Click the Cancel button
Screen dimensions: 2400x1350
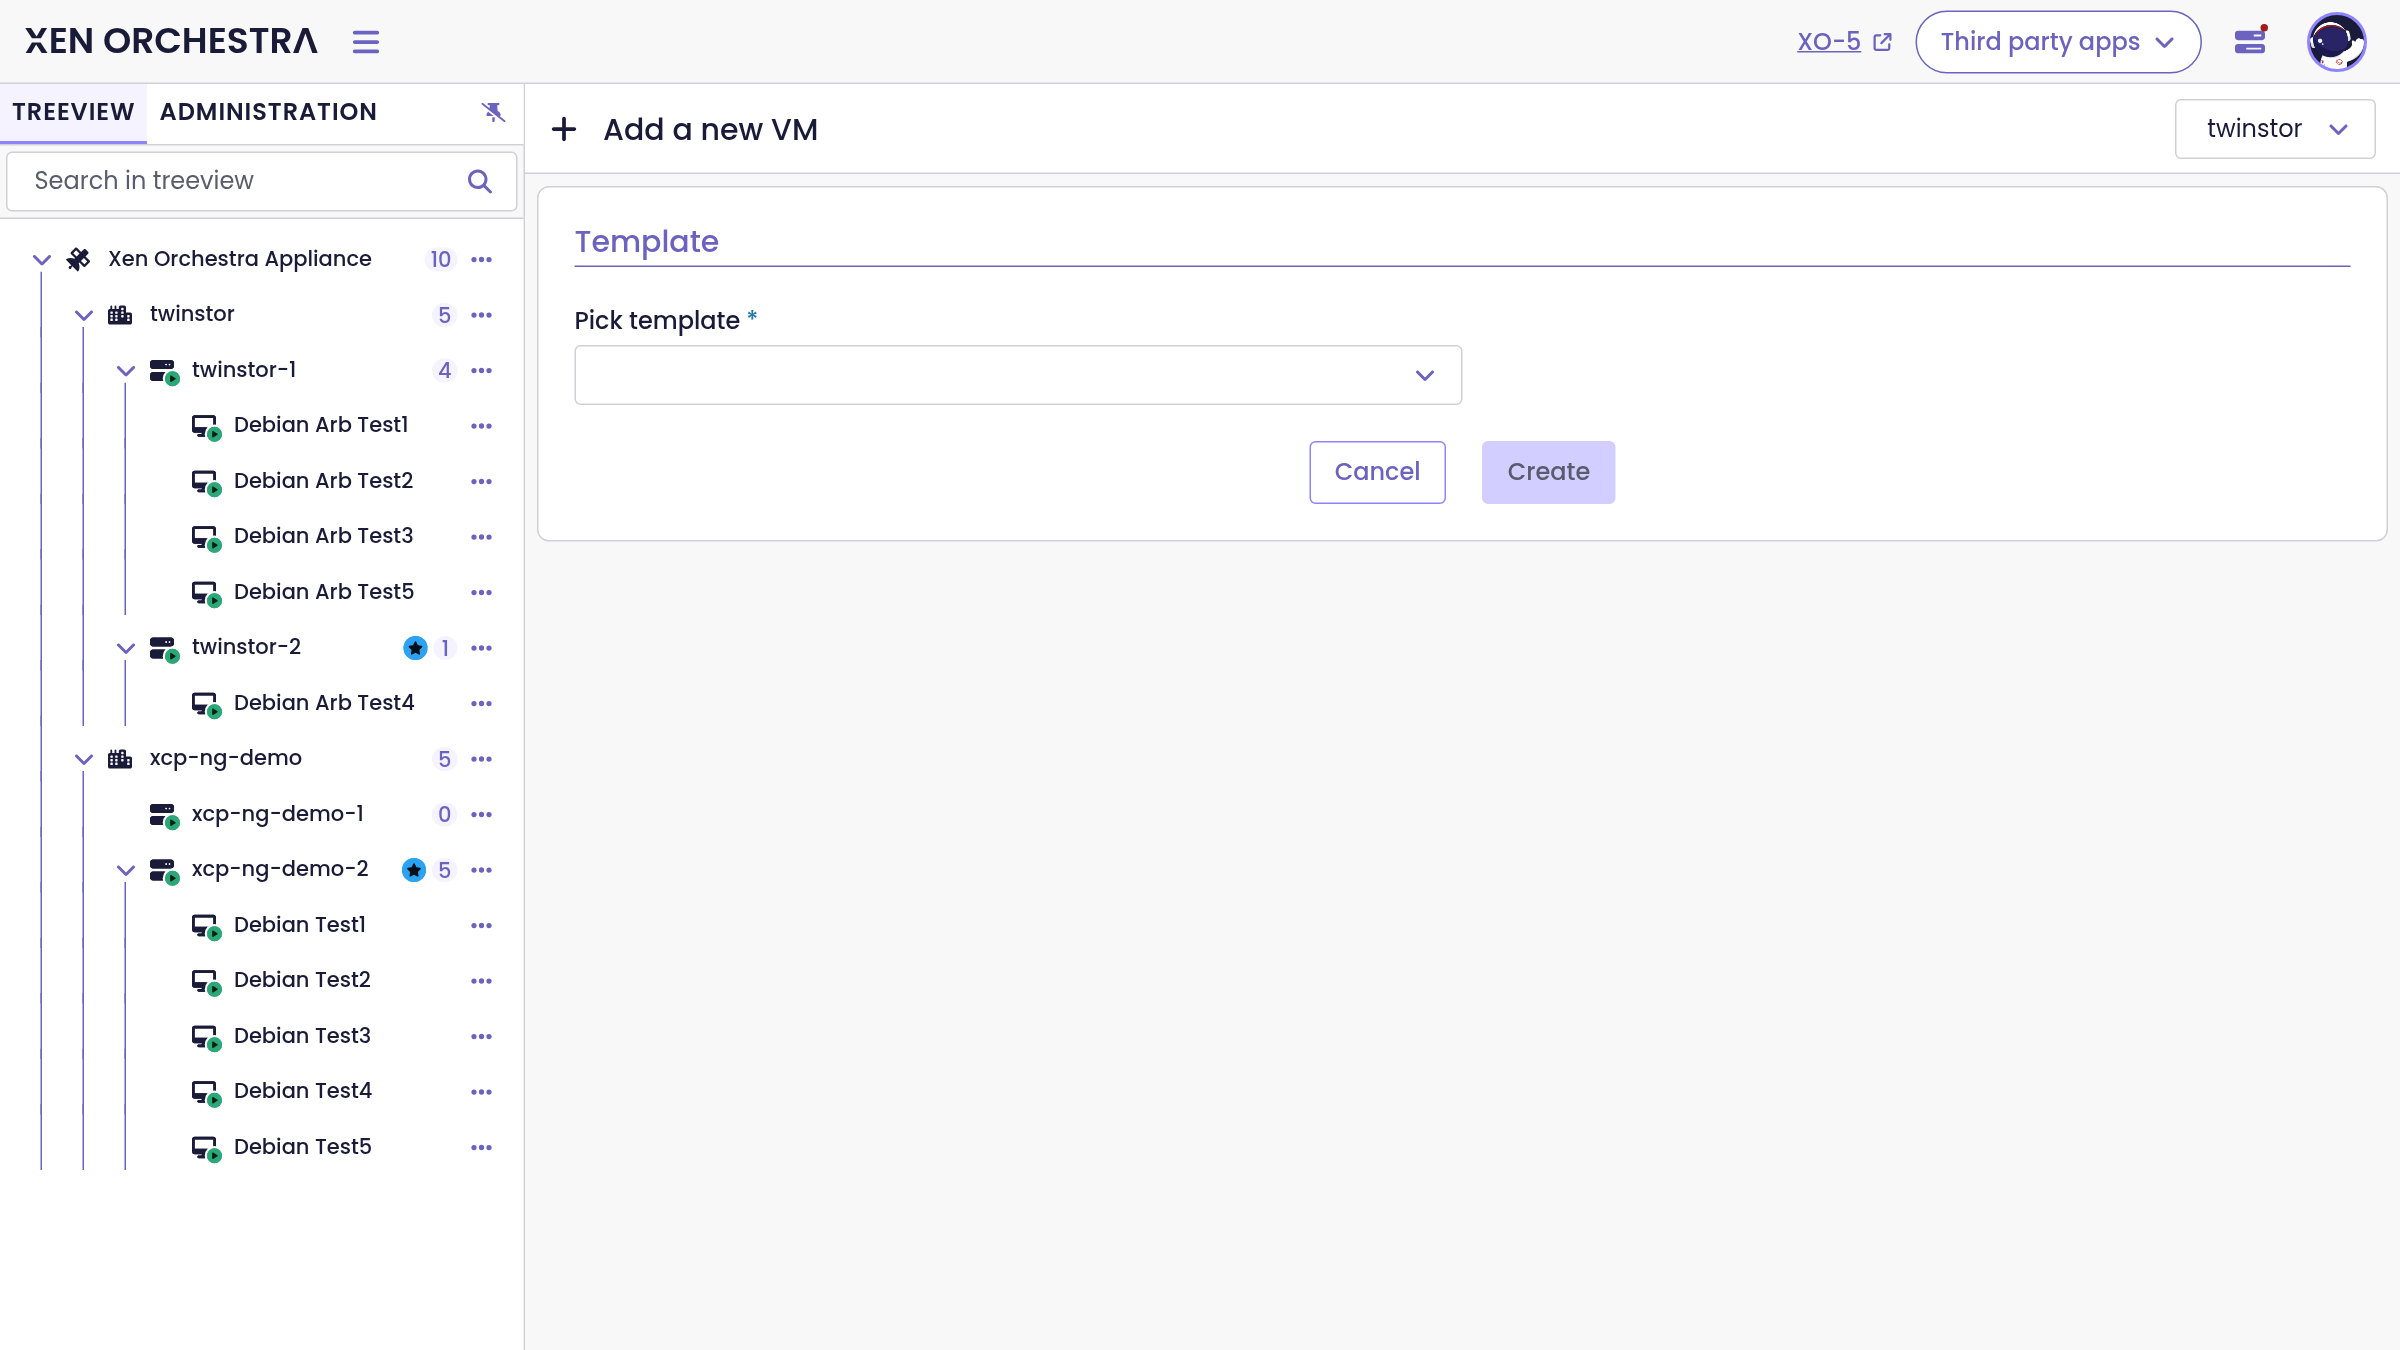click(x=1377, y=472)
